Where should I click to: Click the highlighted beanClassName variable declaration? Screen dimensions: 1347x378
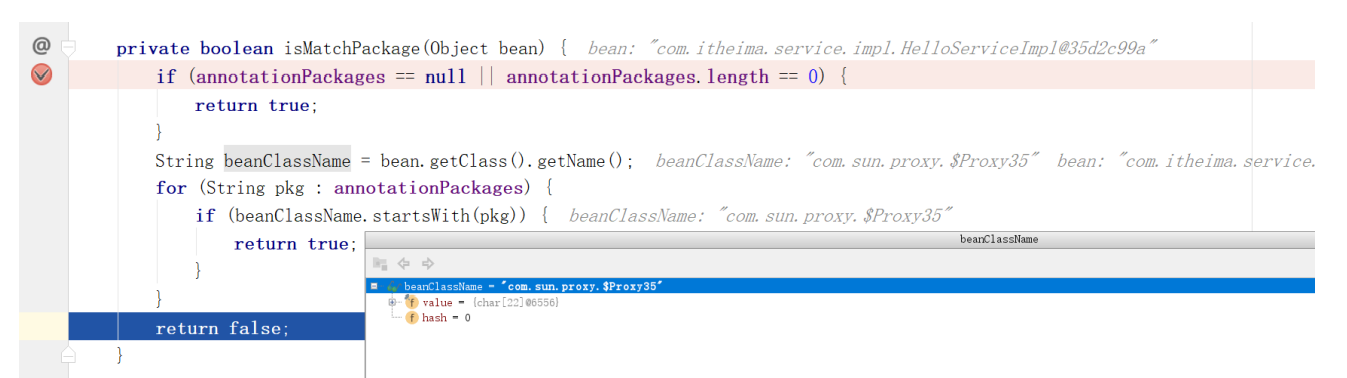(x=287, y=161)
